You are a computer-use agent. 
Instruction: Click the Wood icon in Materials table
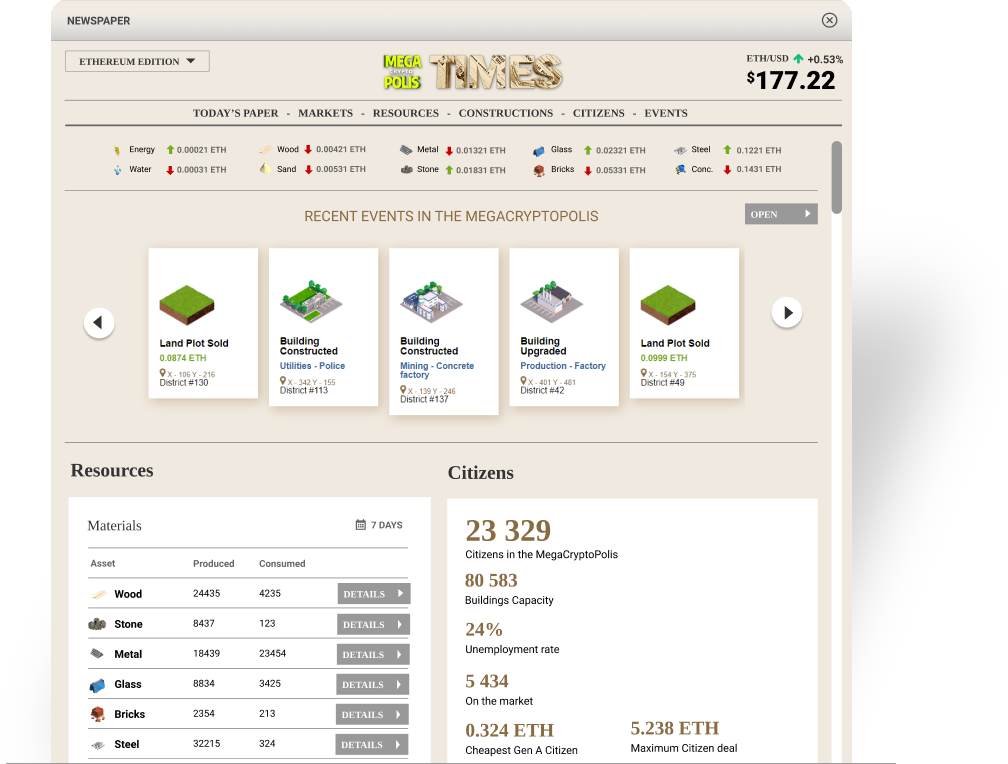(98, 594)
